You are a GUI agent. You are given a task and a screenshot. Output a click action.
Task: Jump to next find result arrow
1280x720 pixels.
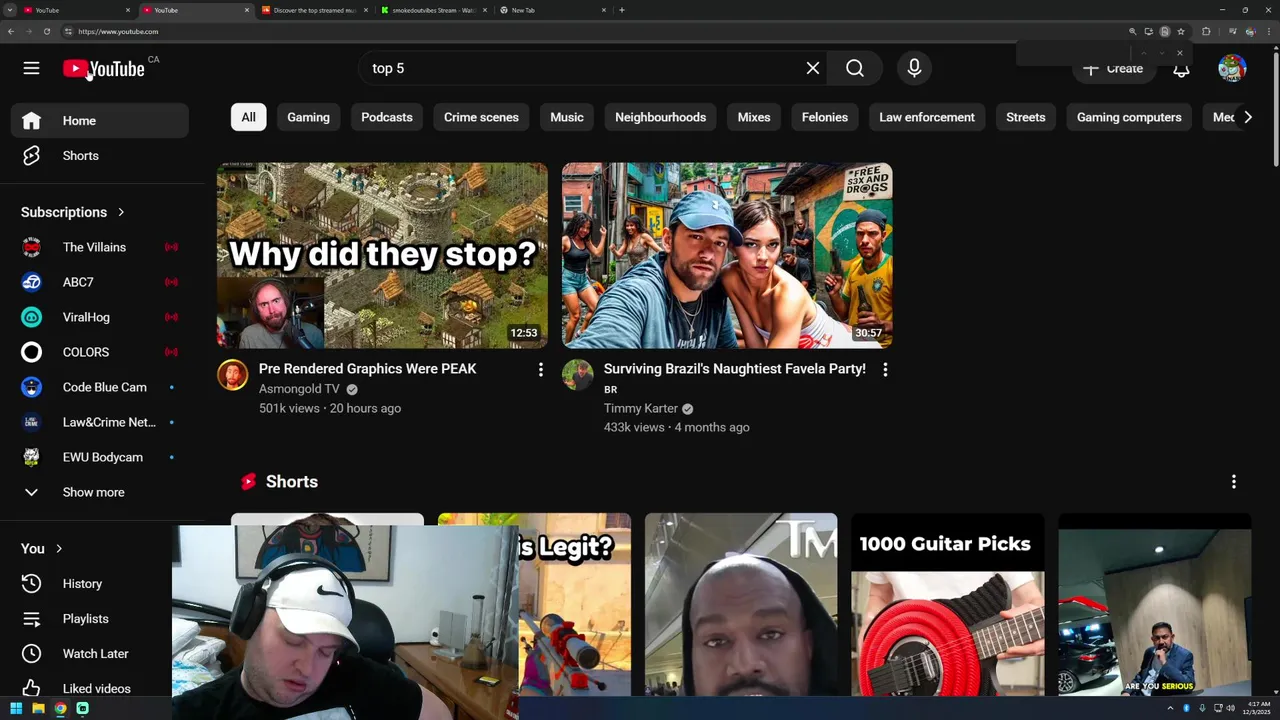[1161, 53]
